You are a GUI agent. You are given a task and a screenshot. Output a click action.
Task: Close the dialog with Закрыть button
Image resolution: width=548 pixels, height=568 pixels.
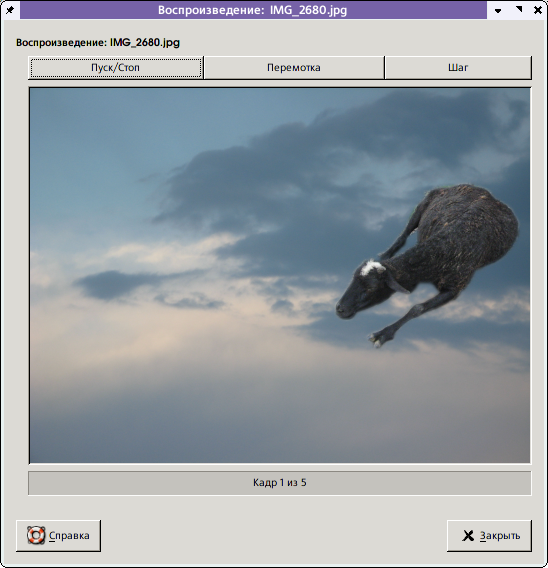tap(489, 536)
